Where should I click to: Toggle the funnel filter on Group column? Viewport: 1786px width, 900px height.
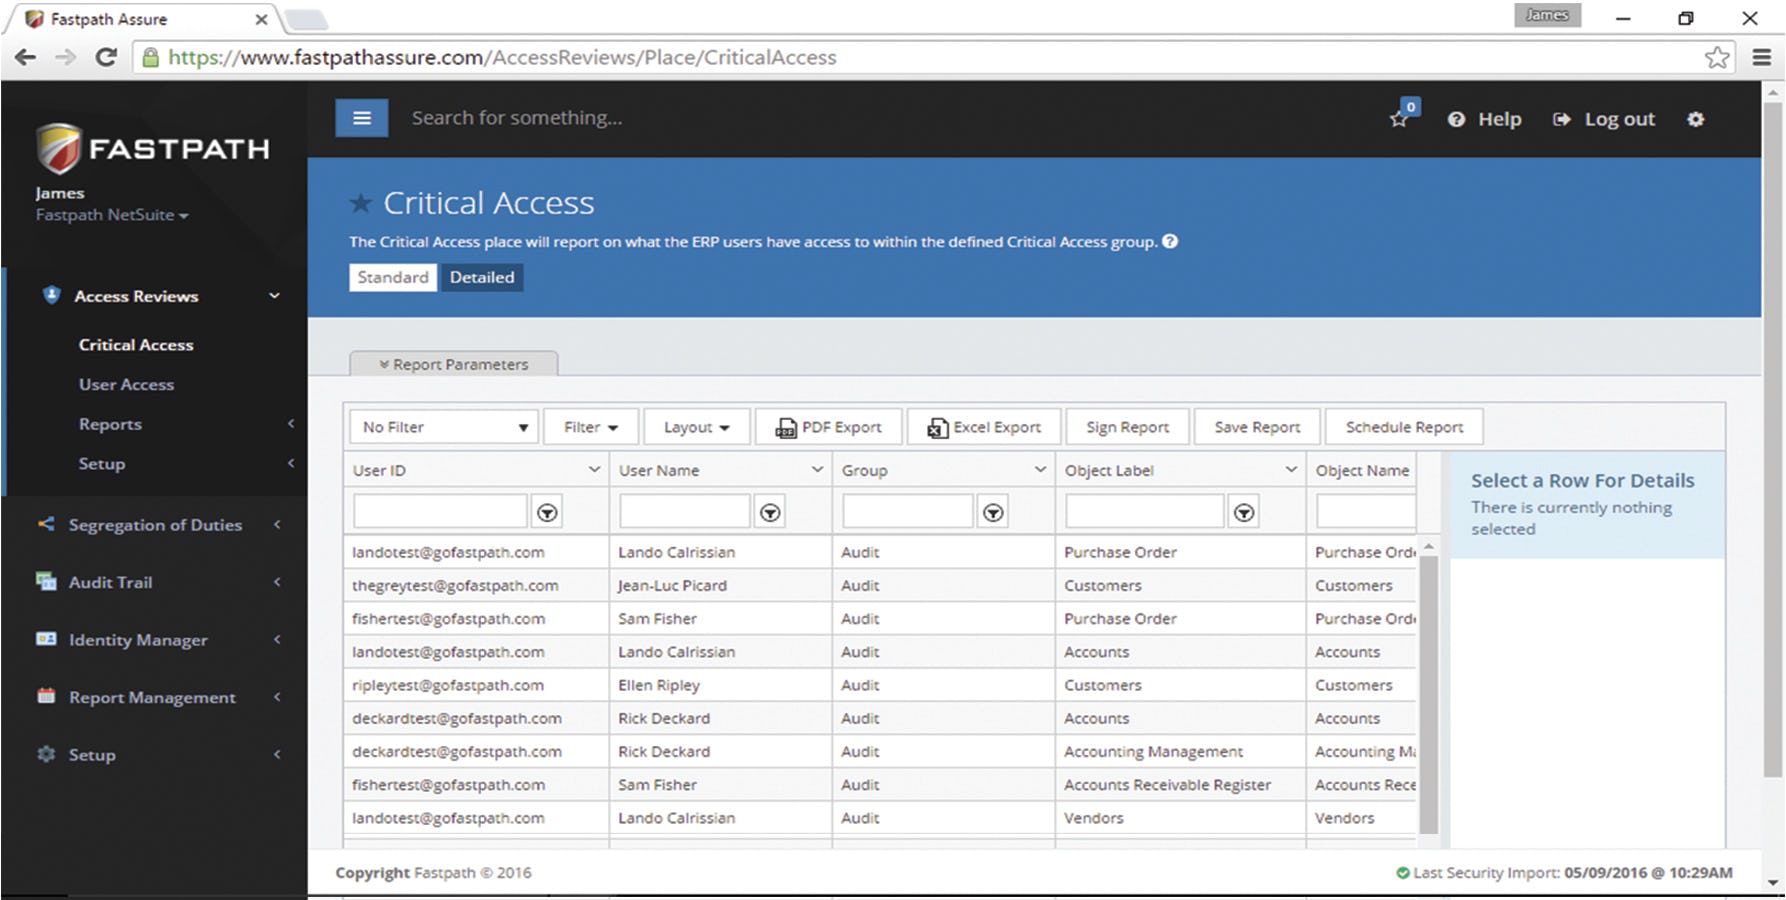[993, 510]
